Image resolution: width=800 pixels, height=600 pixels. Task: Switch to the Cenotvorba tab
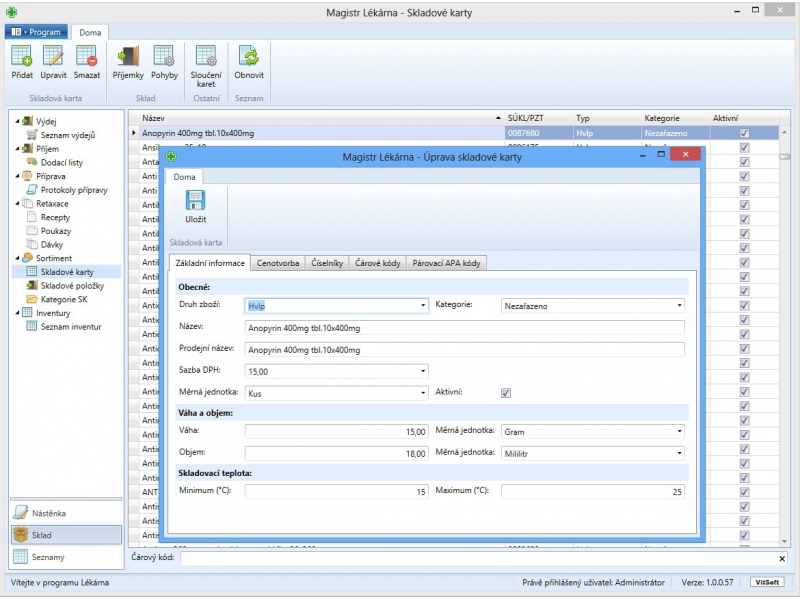pos(278,264)
